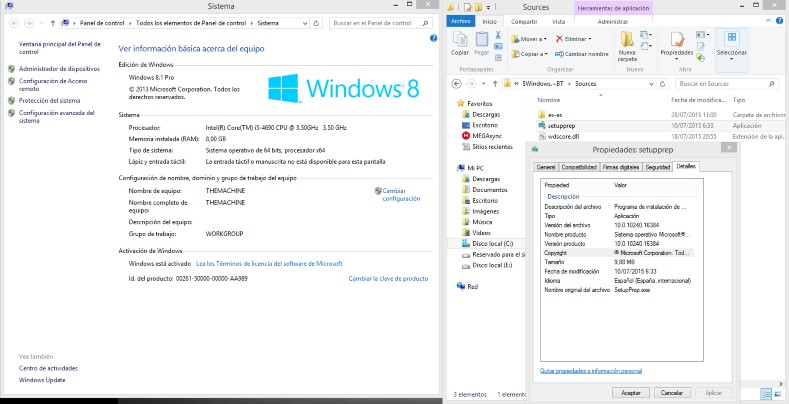Open Compatibilidad tab in properties dialog
The image size is (789, 404).
point(579,167)
